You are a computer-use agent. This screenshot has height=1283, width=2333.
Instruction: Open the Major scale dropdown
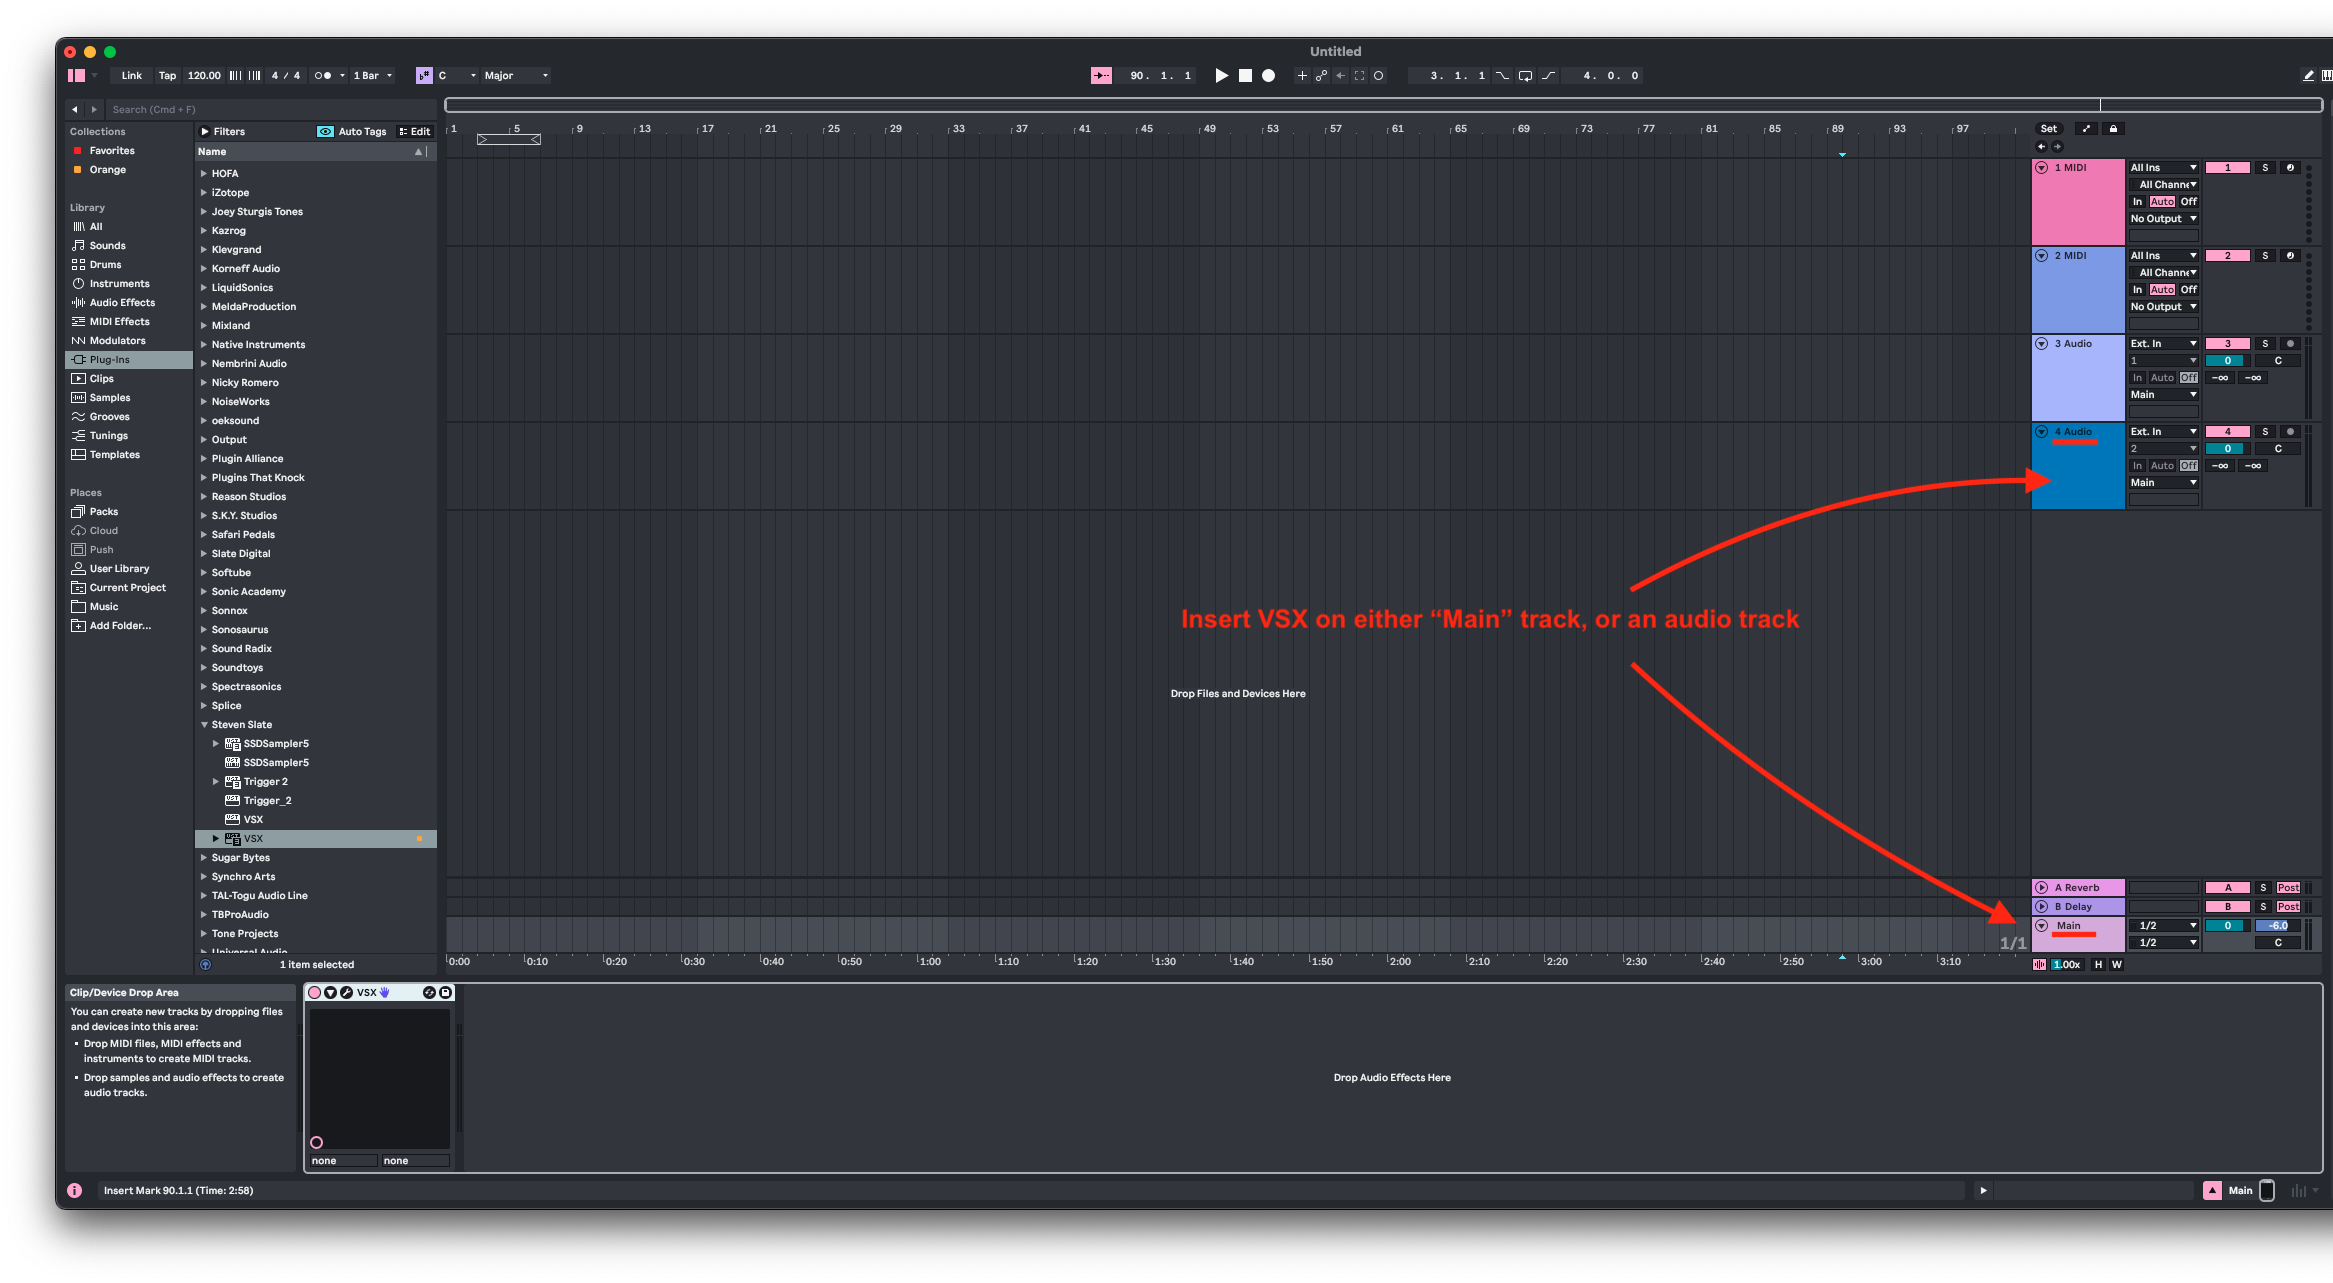516,76
